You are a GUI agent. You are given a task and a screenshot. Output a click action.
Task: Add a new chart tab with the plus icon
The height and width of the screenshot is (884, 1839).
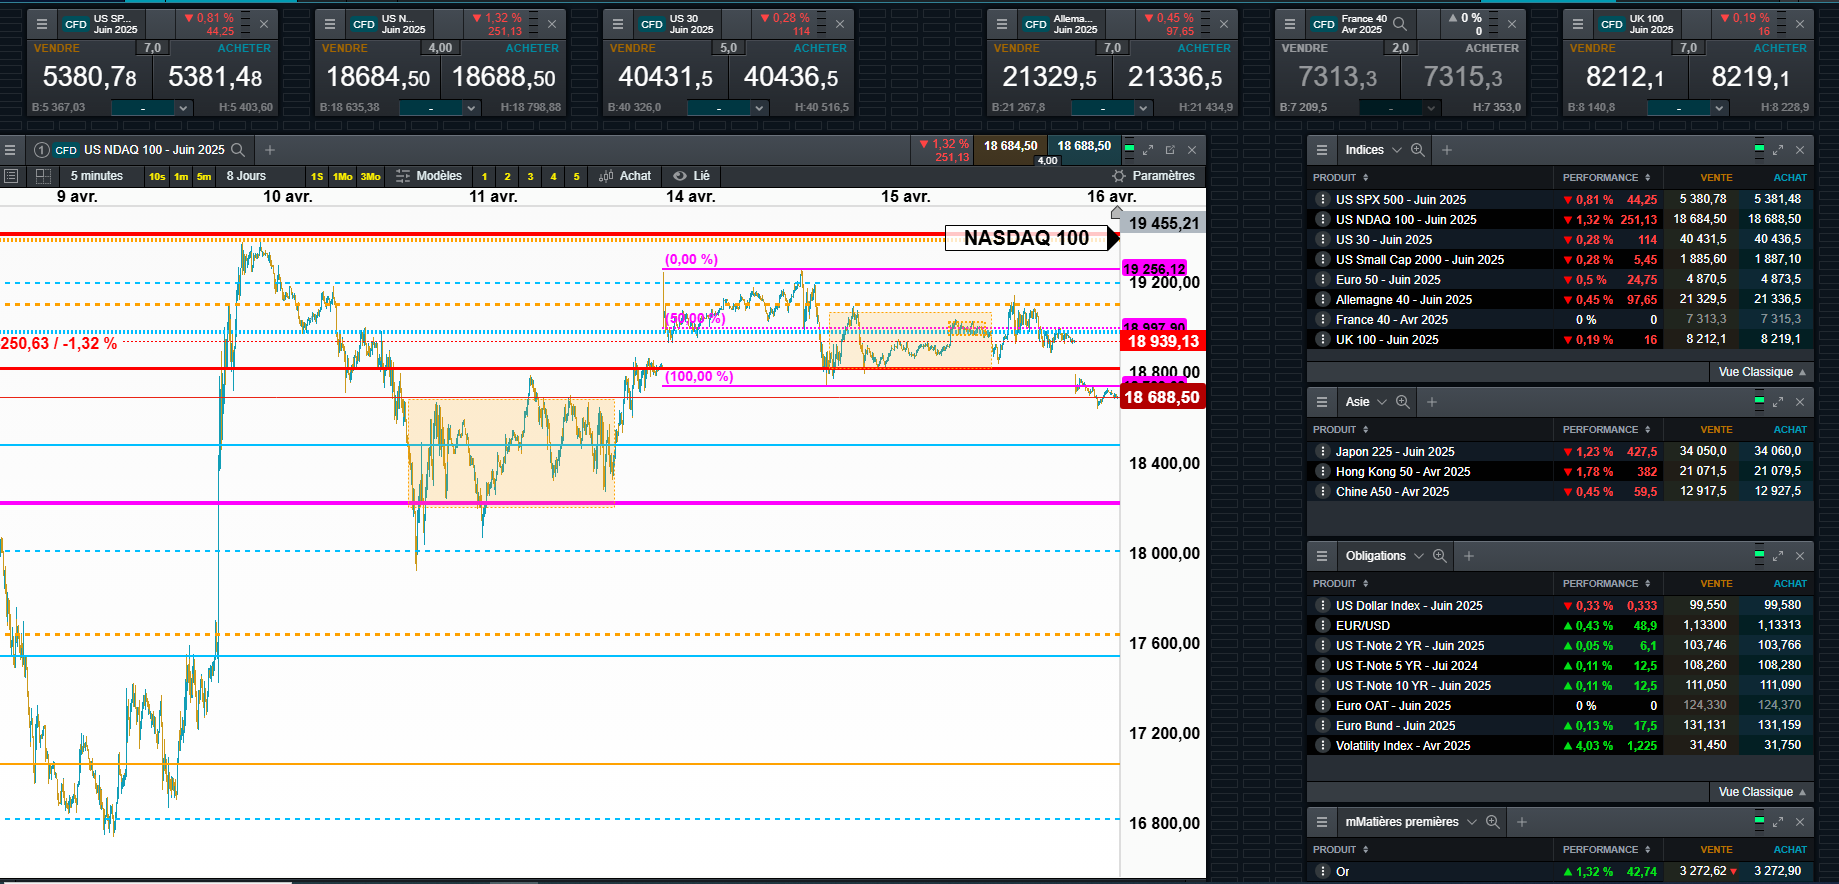coord(269,150)
